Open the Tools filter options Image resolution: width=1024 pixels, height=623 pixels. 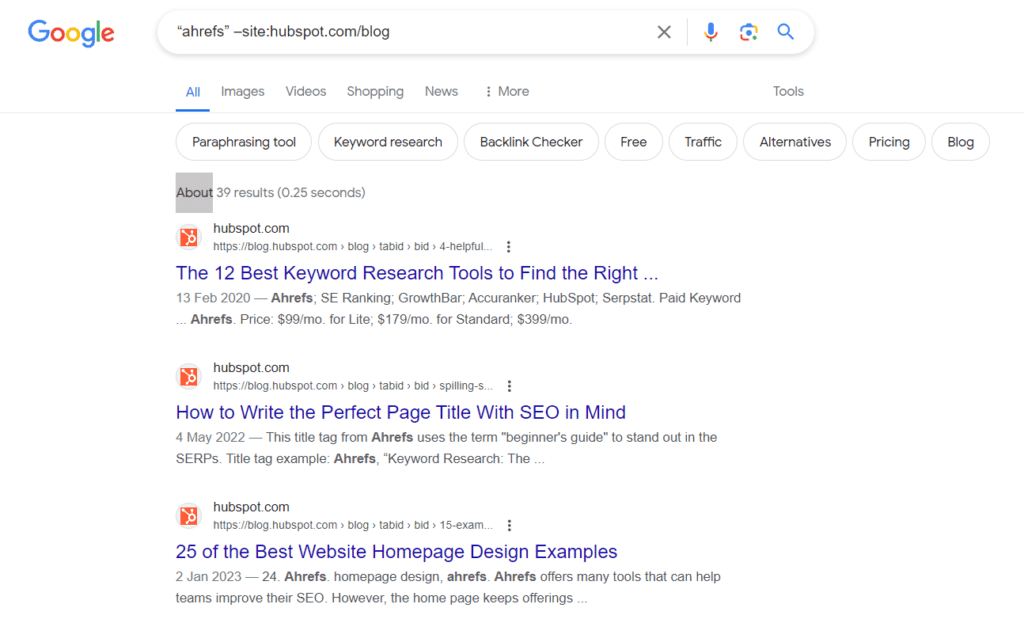(788, 91)
